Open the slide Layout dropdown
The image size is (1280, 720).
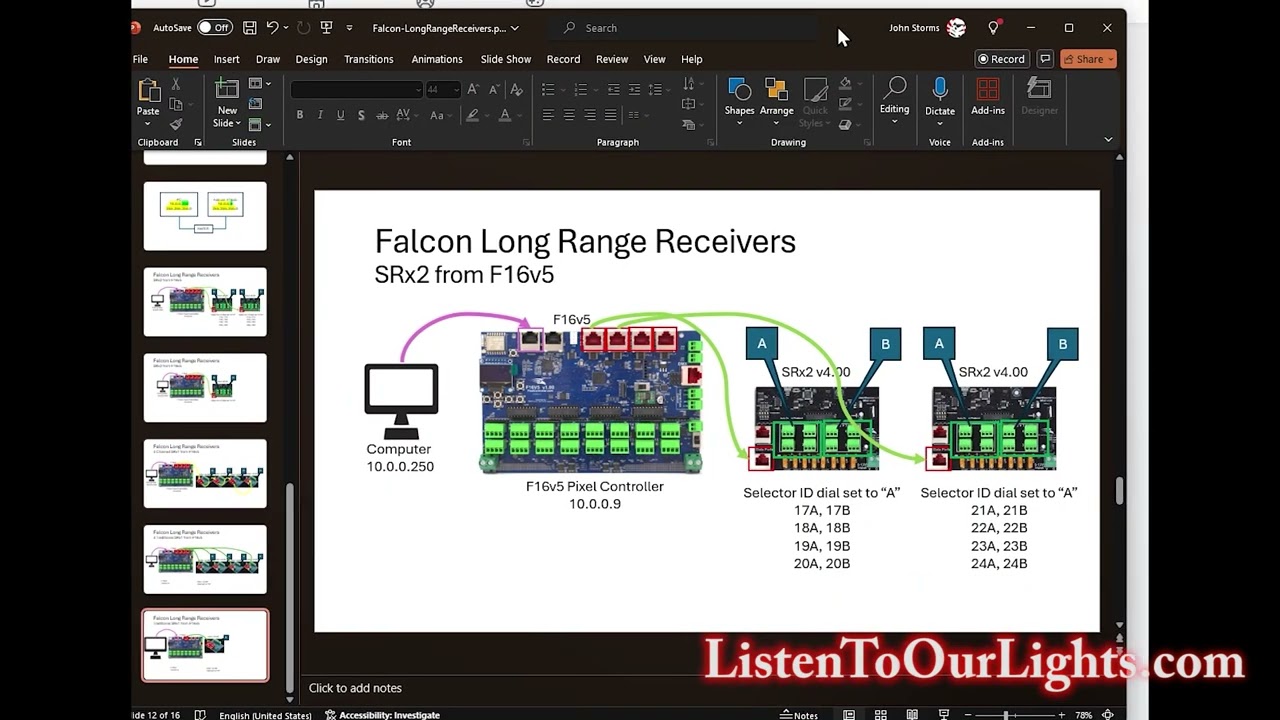tap(260, 84)
